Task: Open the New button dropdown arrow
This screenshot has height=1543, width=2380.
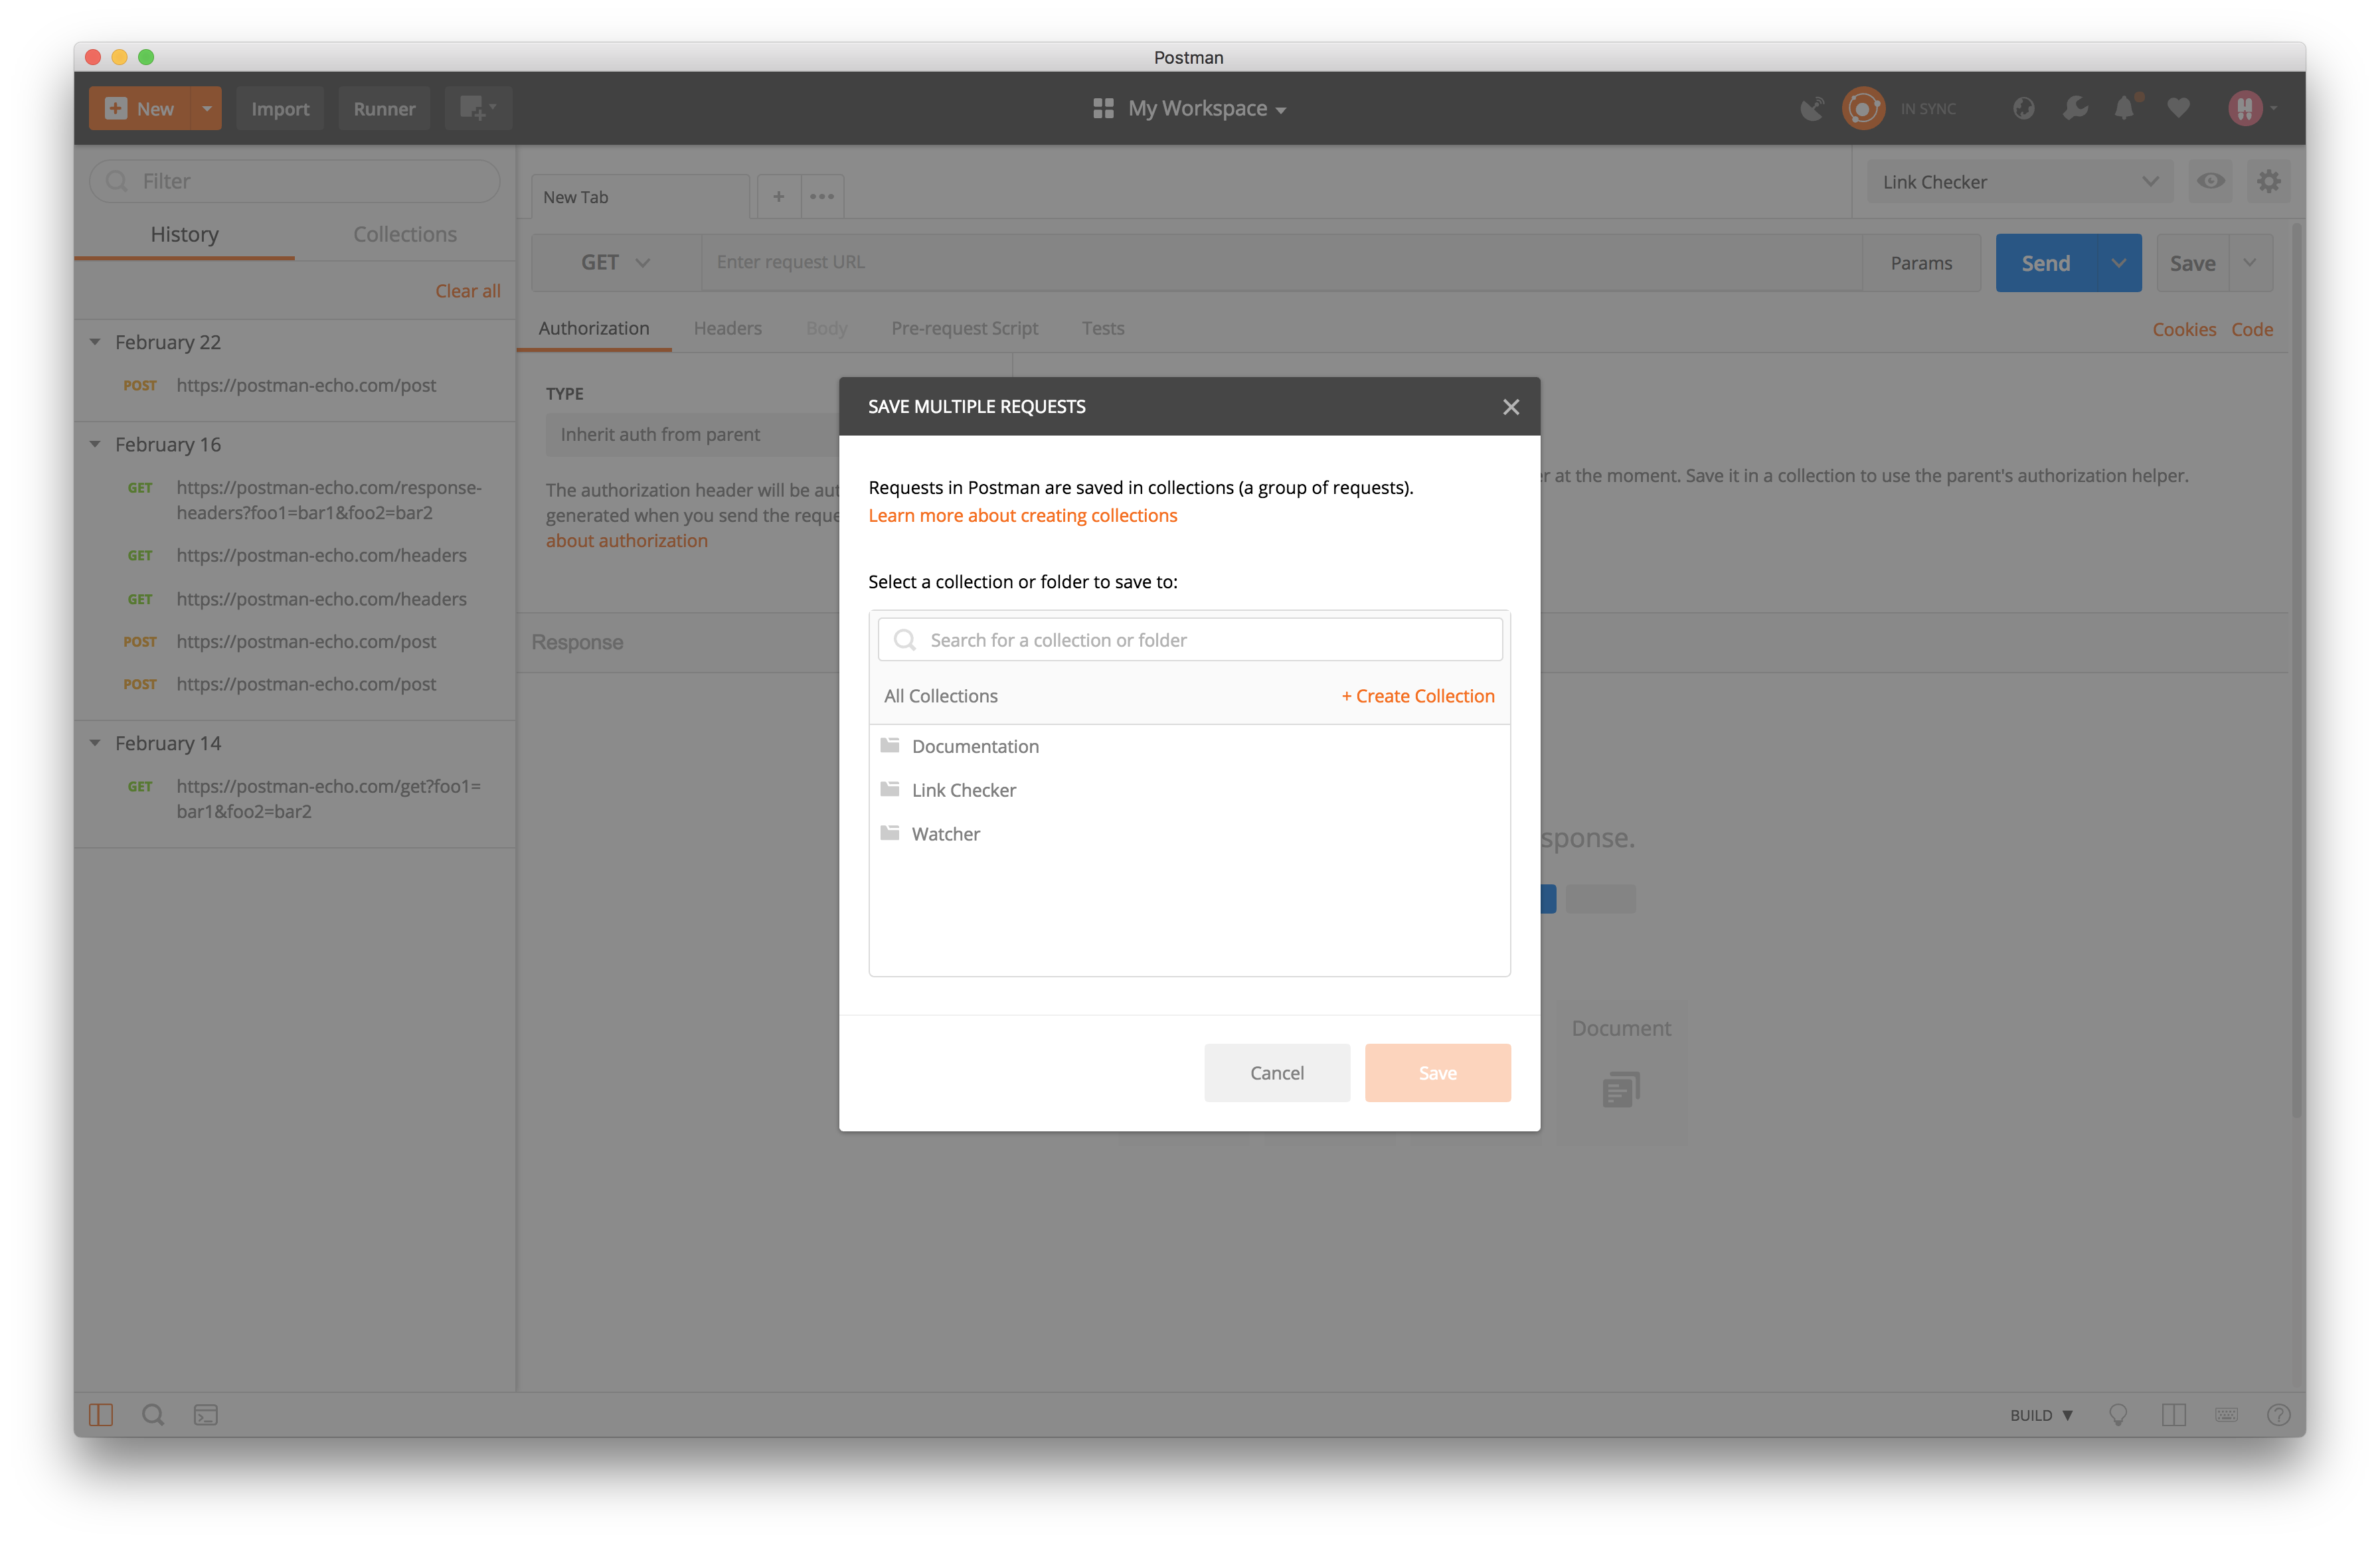Action: [206, 108]
